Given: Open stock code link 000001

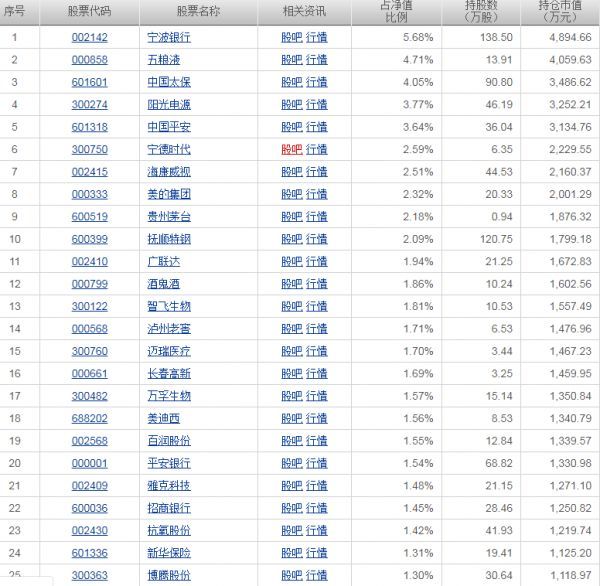Looking at the screenshot, I should tap(90, 464).
